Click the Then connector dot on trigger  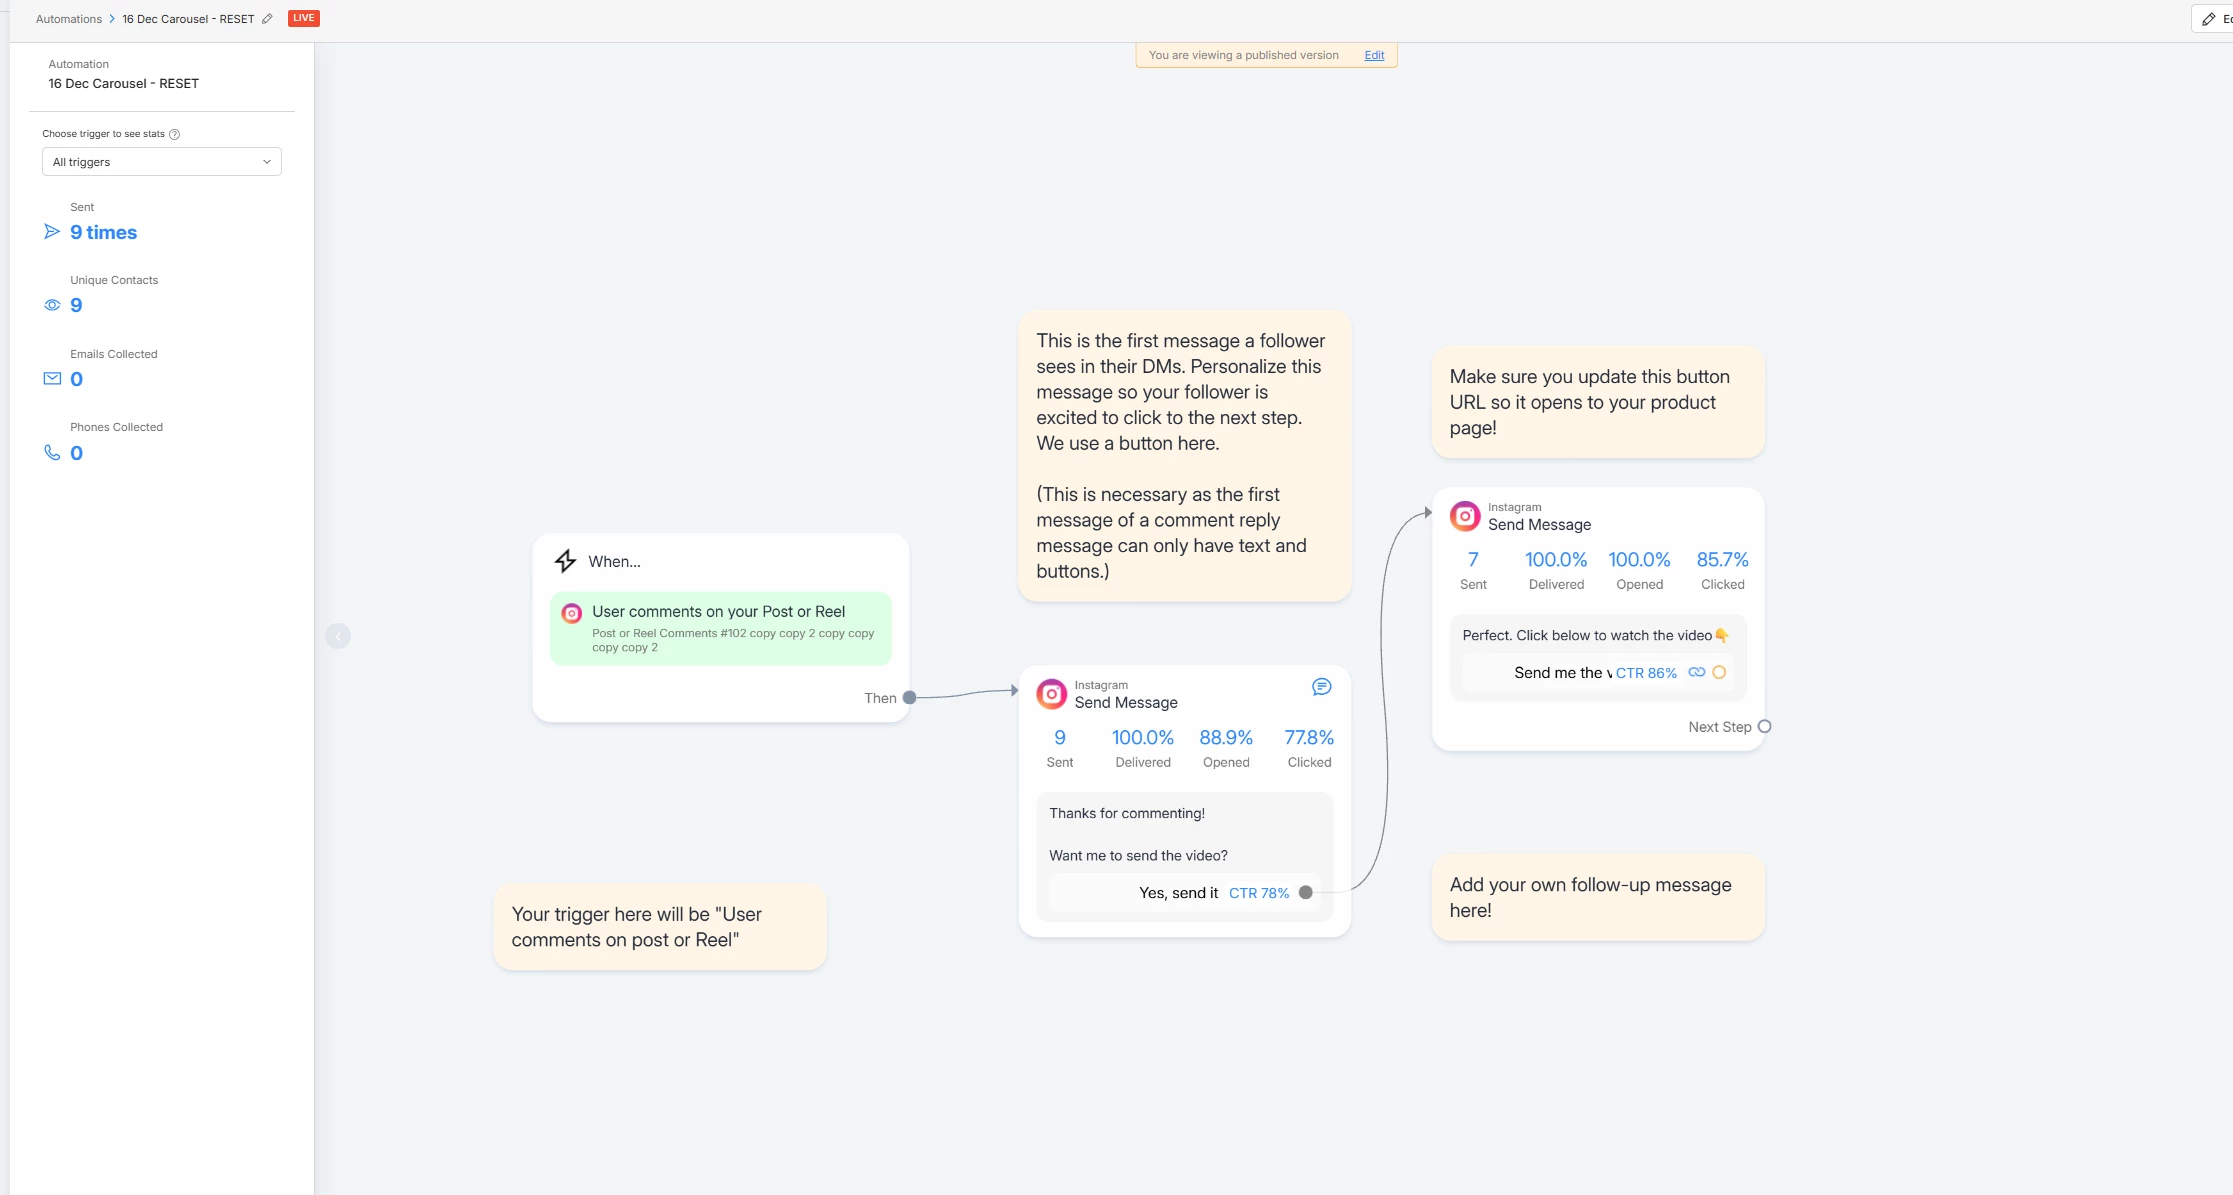pyautogui.click(x=909, y=698)
